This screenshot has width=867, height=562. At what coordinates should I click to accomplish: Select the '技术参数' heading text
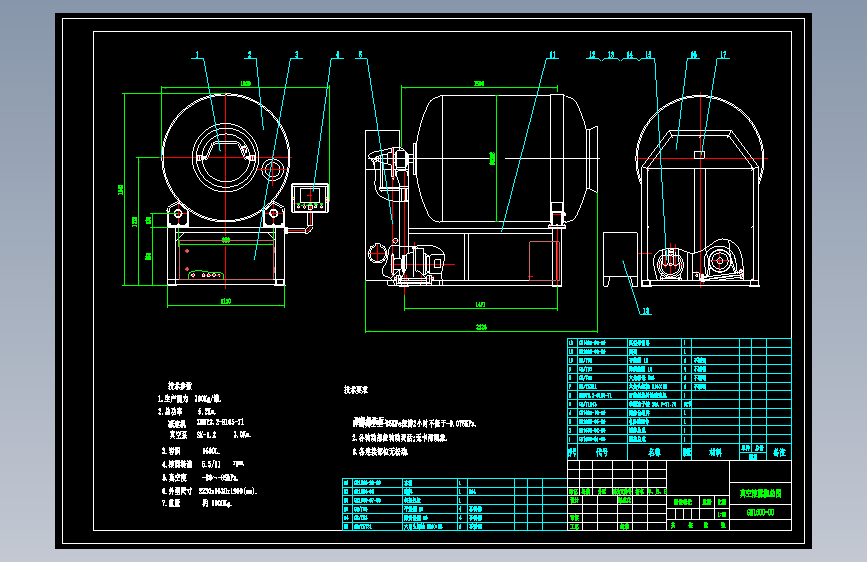click(180, 386)
